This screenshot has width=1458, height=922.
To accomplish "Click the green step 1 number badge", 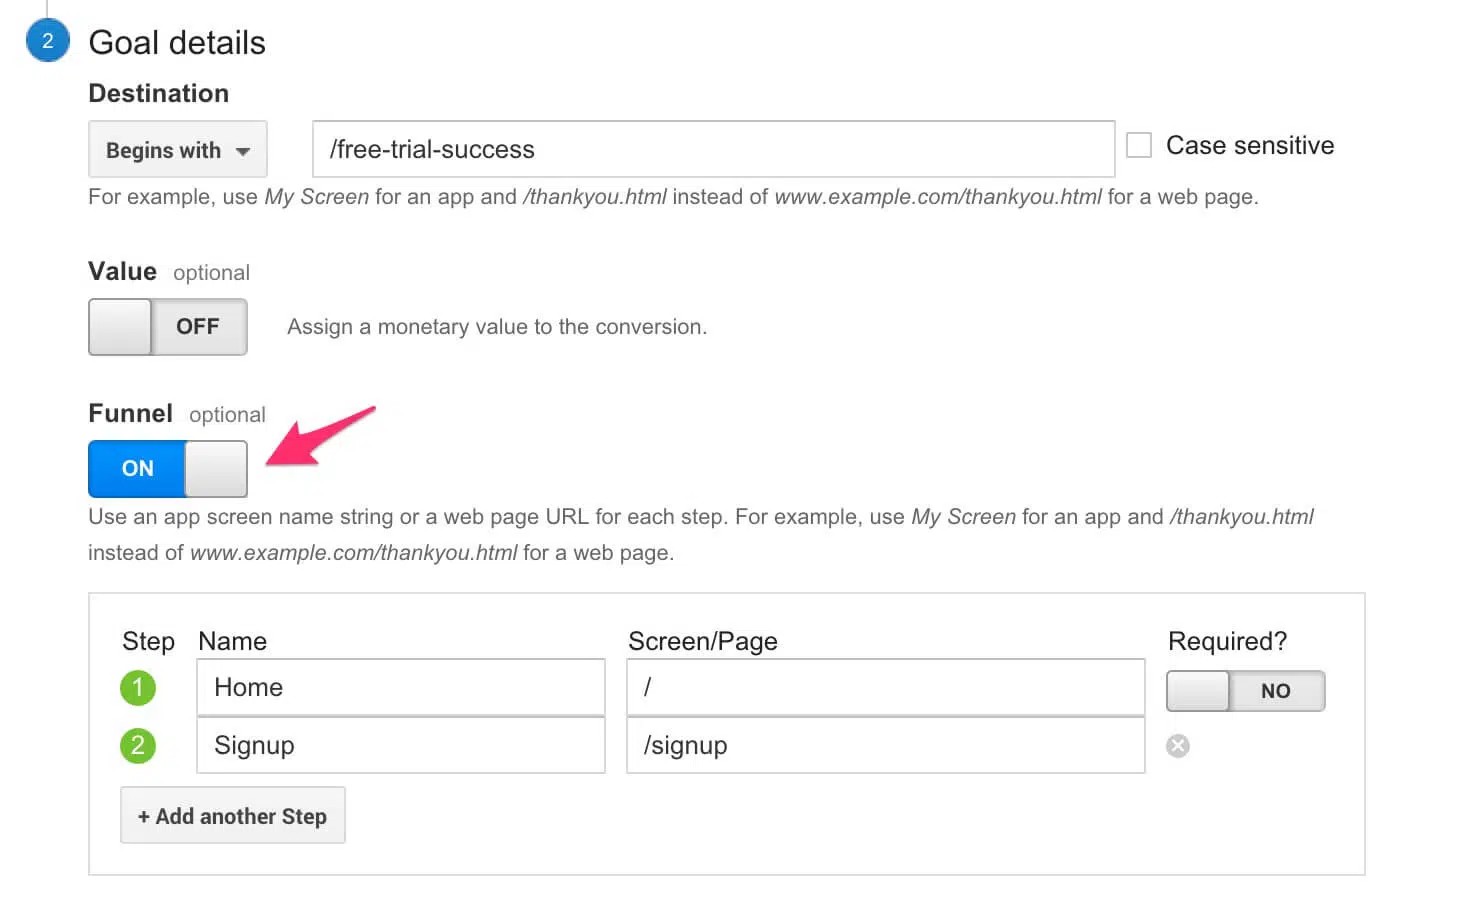I will point(138,687).
